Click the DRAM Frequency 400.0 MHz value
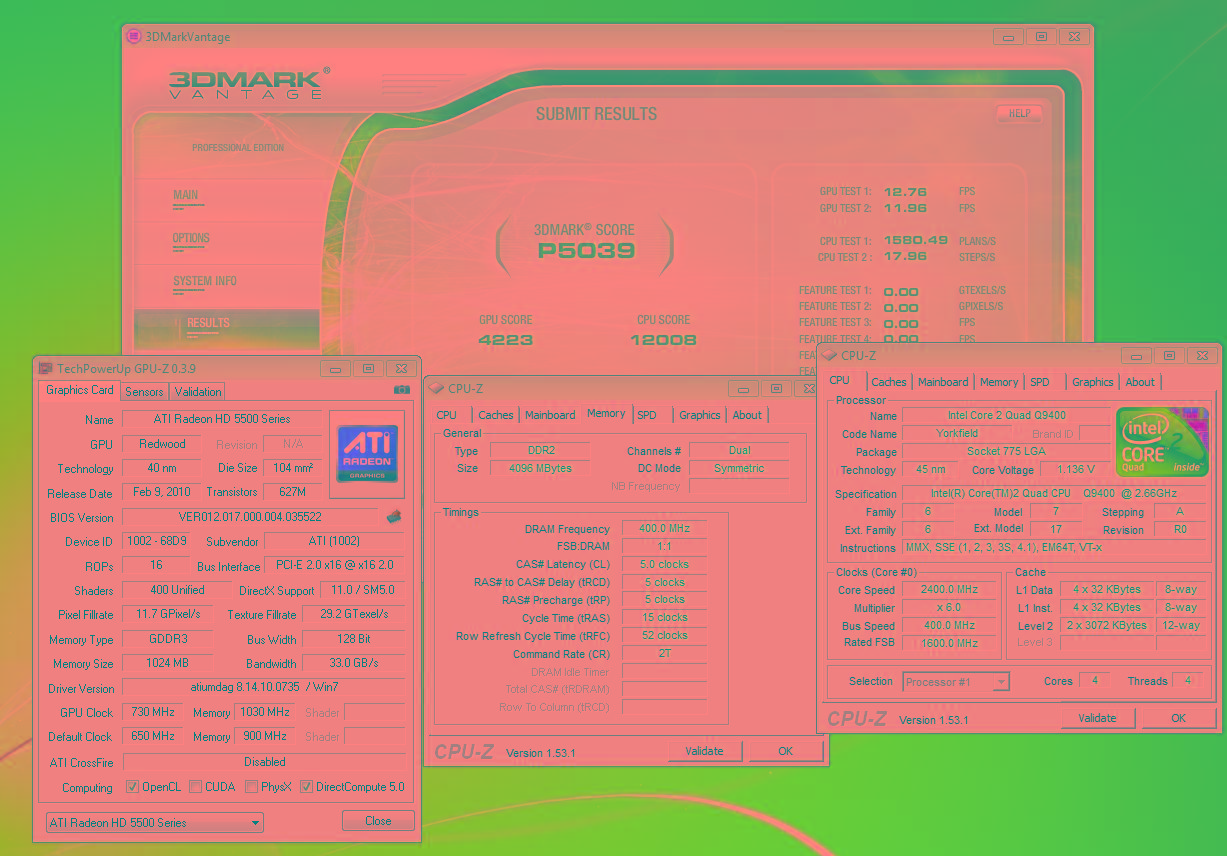 [x=664, y=529]
